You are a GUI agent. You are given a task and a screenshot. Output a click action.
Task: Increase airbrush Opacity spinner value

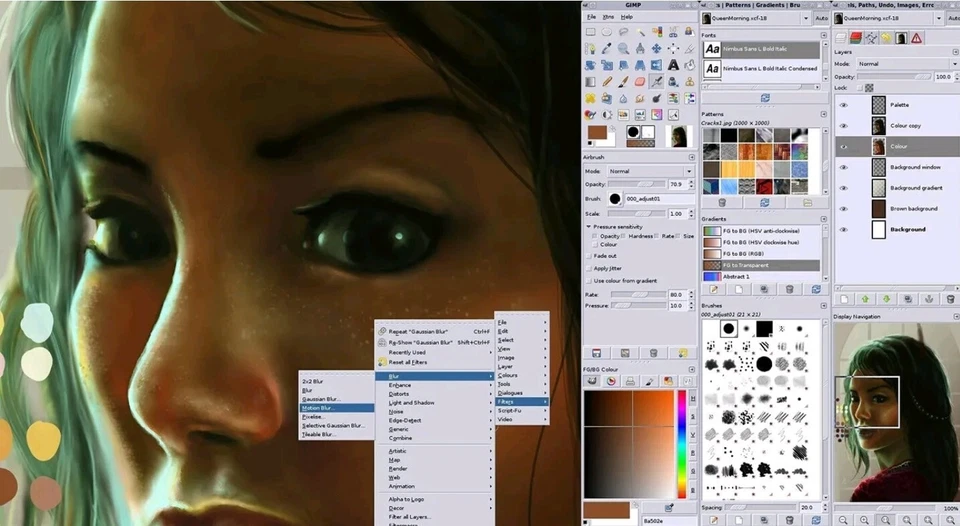click(x=691, y=181)
